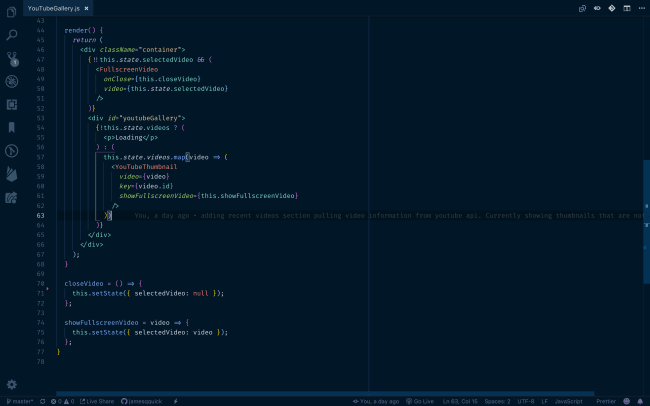Image resolution: width=650 pixels, height=406 pixels.
Task: Close the YouTubeGallery.js tab
Action: click(x=88, y=8)
